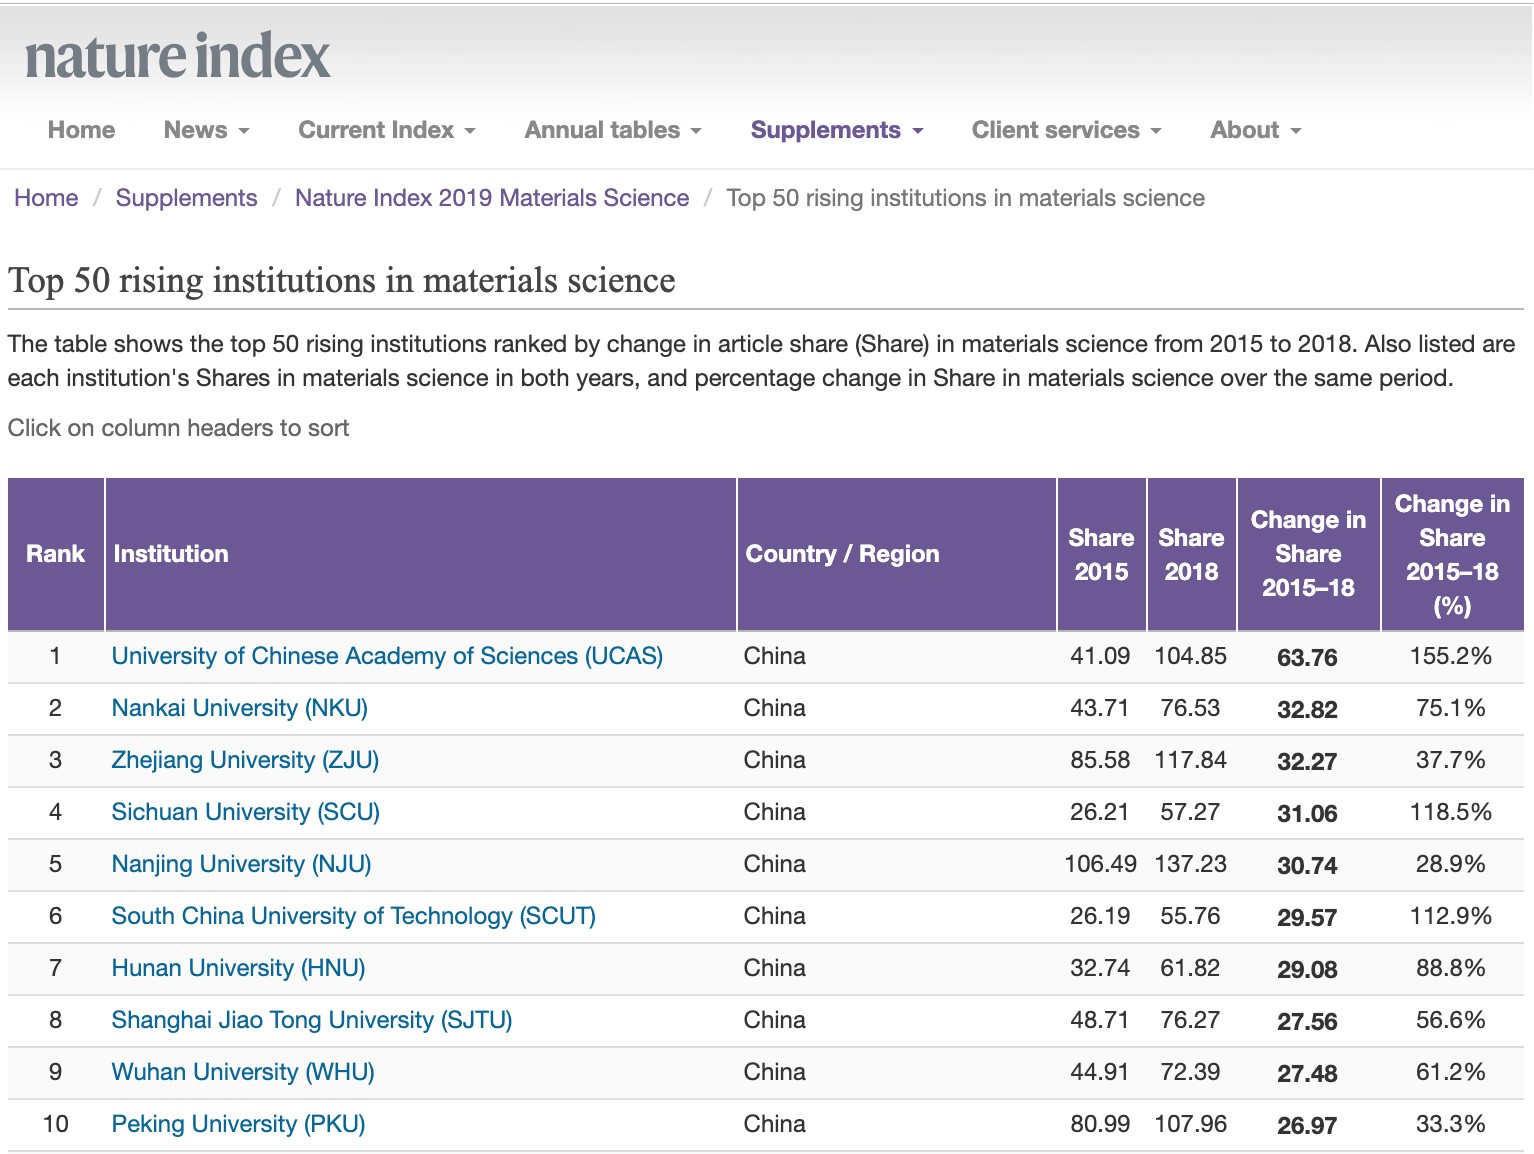This screenshot has width=1534, height=1154.
Task: Select the 155.2% percentage cell
Action: [1451, 656]
